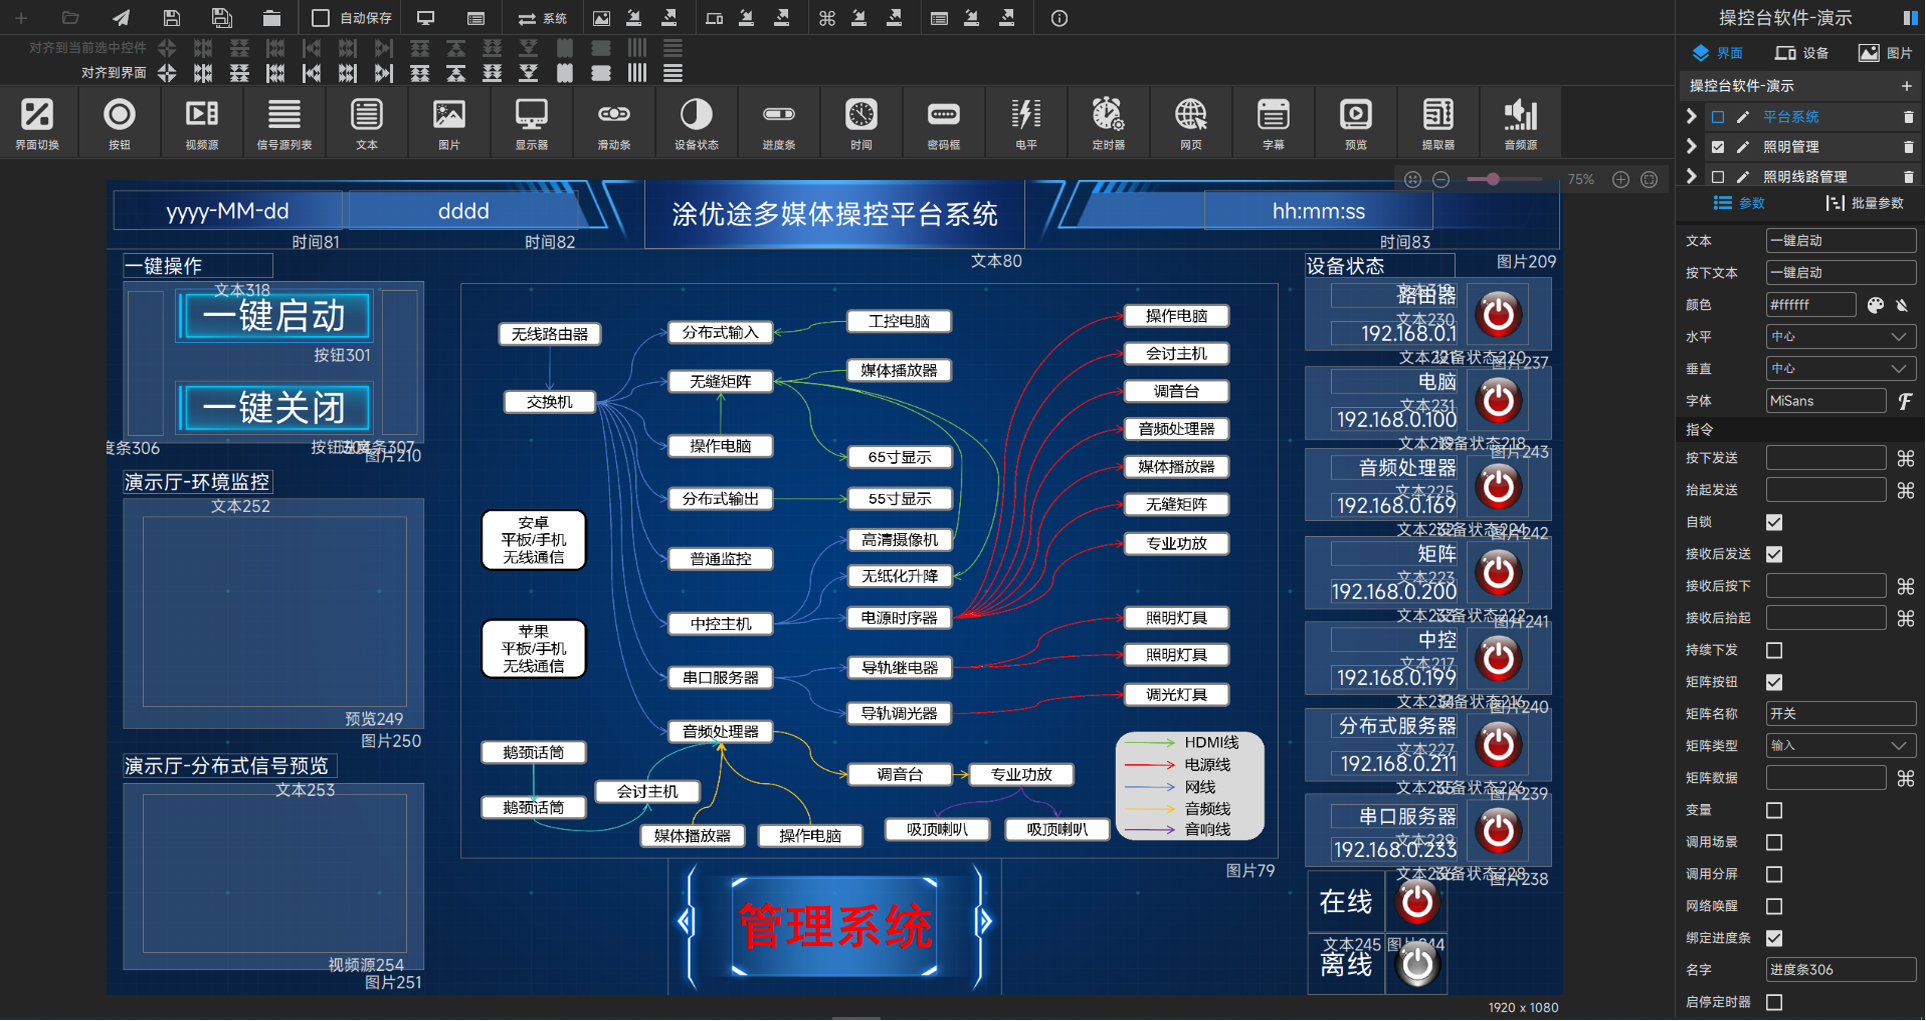Click the 音频源 audio component icon
The width and height of the screenshot is (1926, 1021).
1520,123
